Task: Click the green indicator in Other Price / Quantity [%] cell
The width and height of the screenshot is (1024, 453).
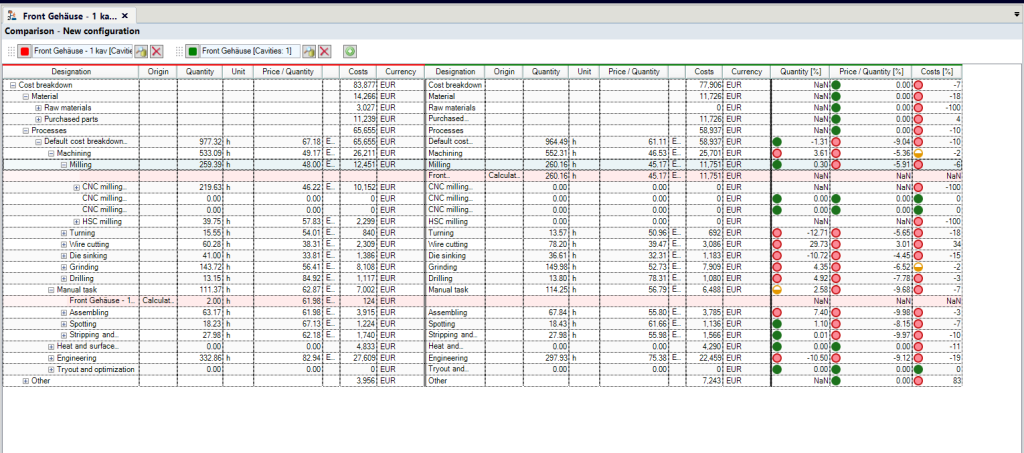Action: click(x=835, y=381)
